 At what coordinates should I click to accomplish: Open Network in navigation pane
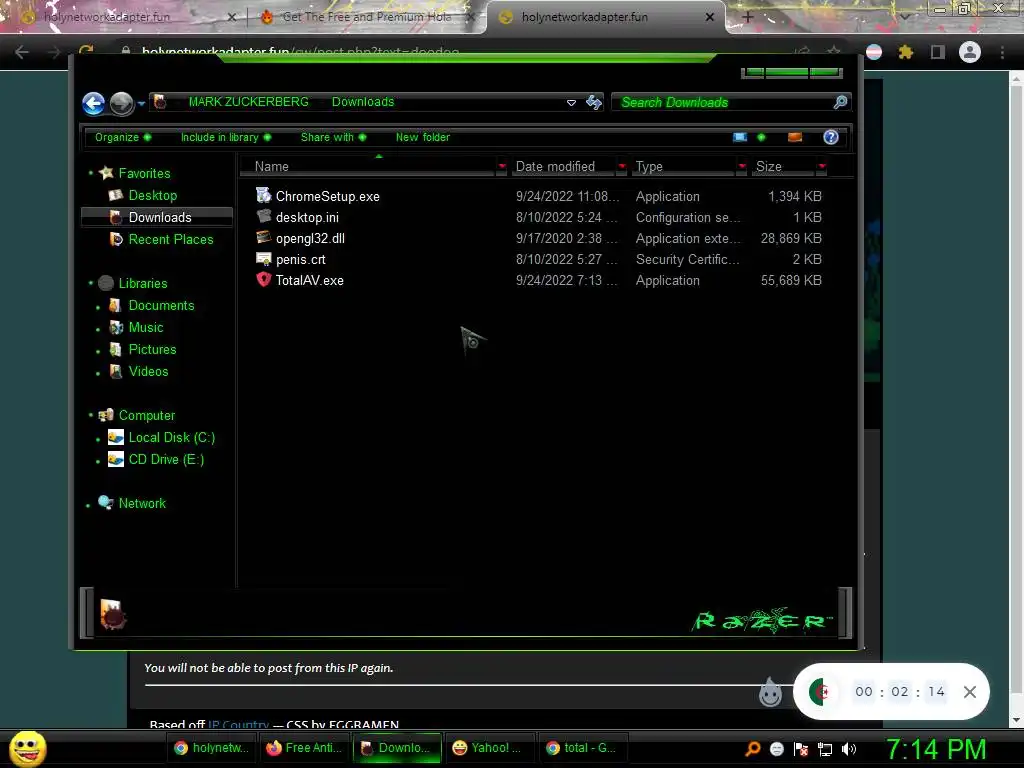(x=142, y=504)
